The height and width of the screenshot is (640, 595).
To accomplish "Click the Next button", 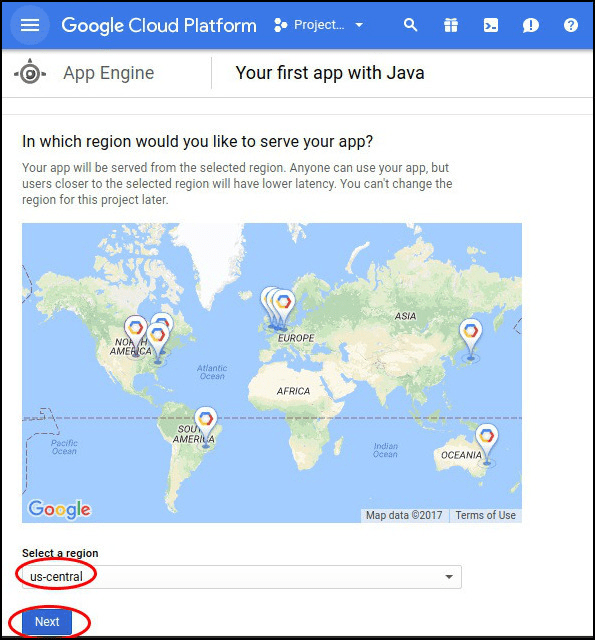I will coord(47,622).
